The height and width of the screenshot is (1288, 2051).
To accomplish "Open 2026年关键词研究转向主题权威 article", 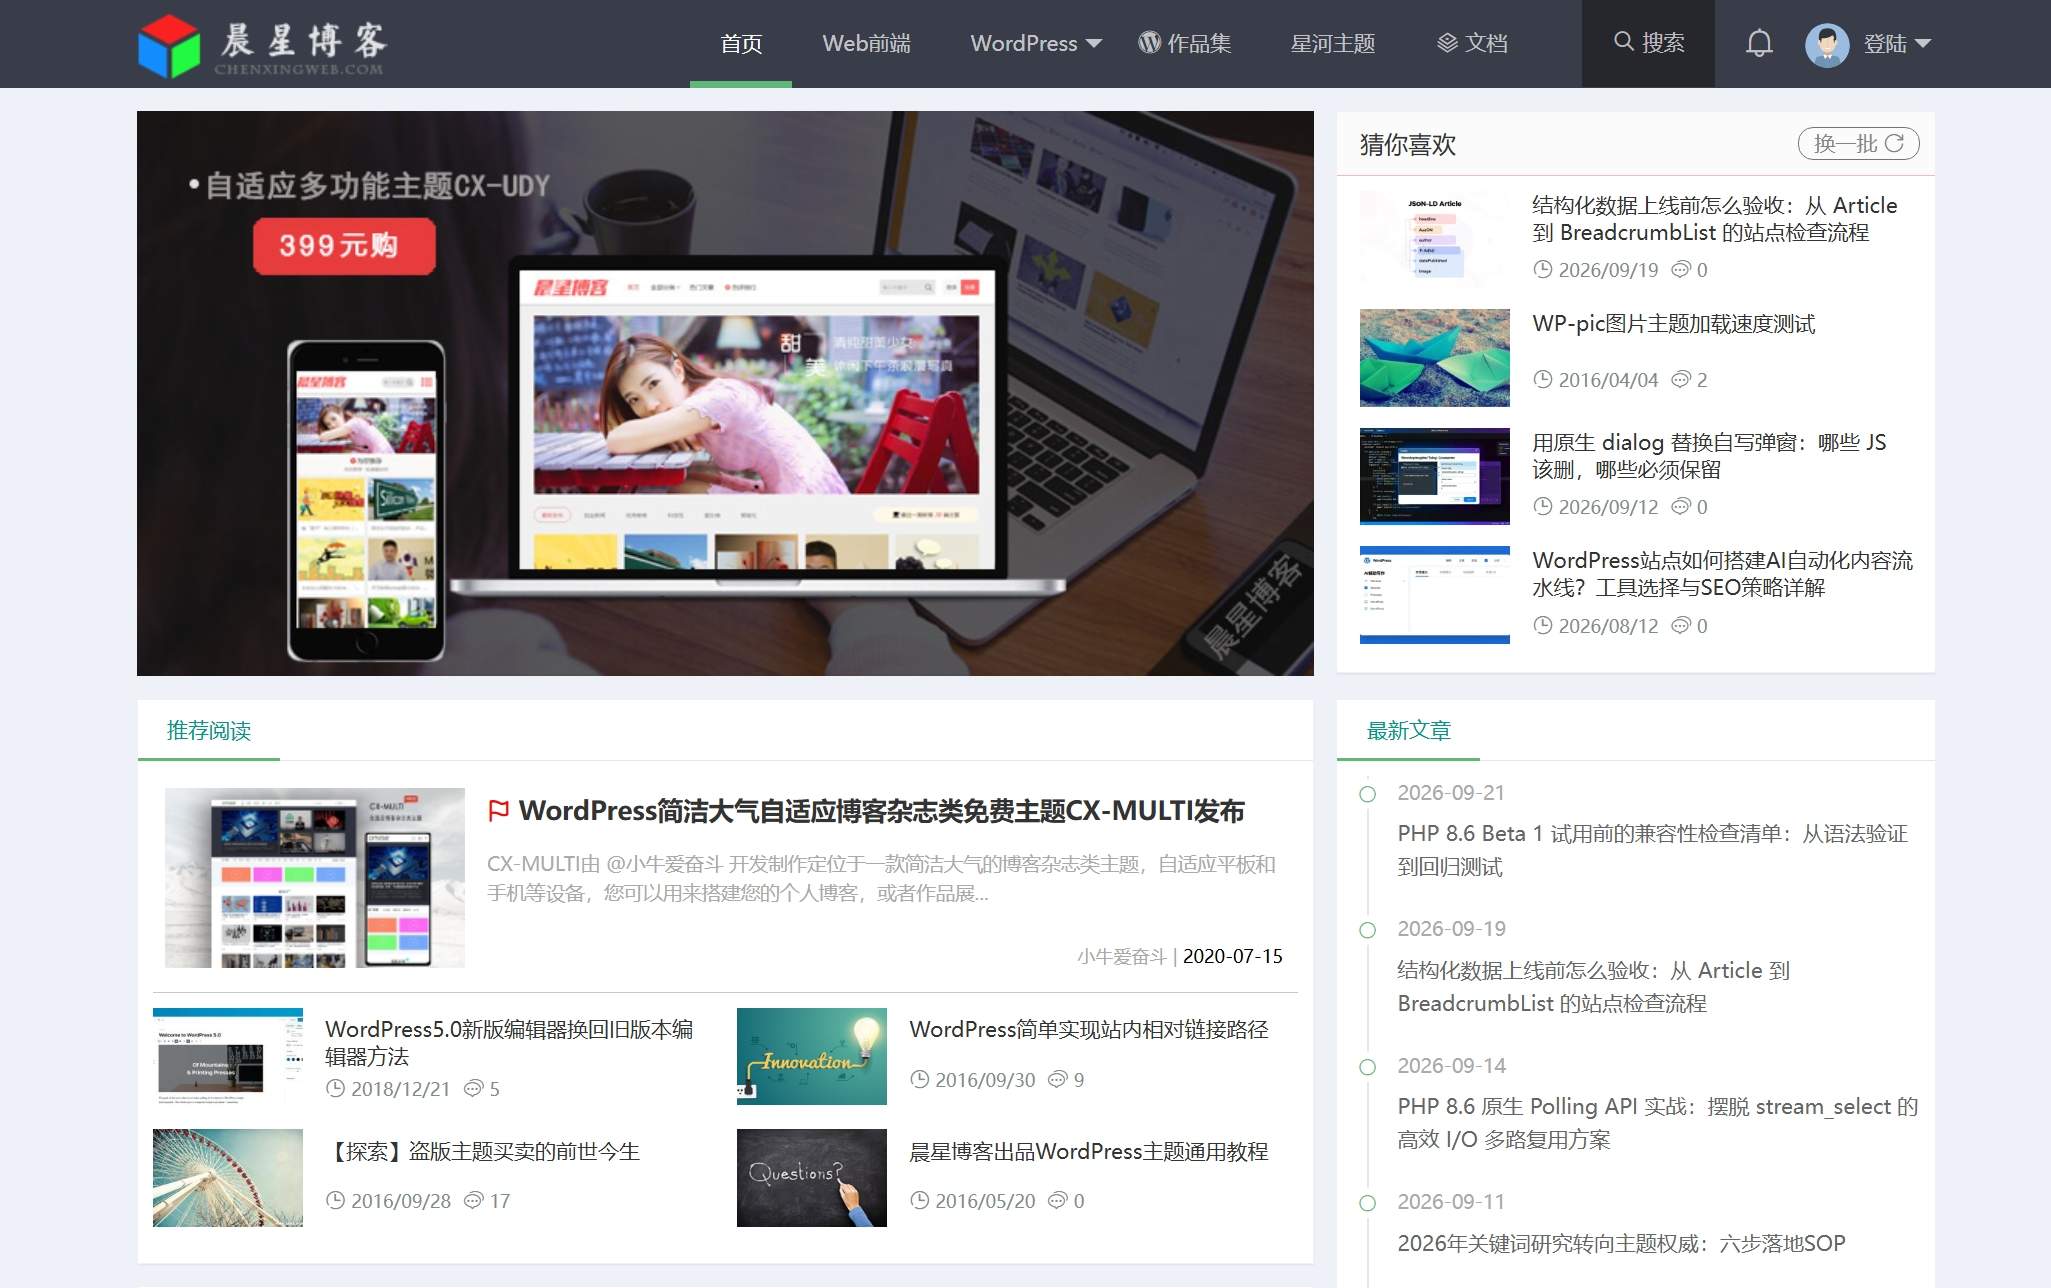I will [x=1621, y=1244].
